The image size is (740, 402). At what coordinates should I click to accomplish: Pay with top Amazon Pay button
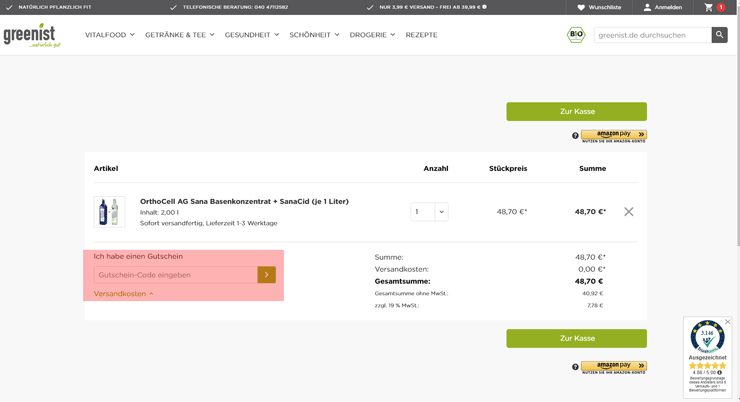point(614,136)
